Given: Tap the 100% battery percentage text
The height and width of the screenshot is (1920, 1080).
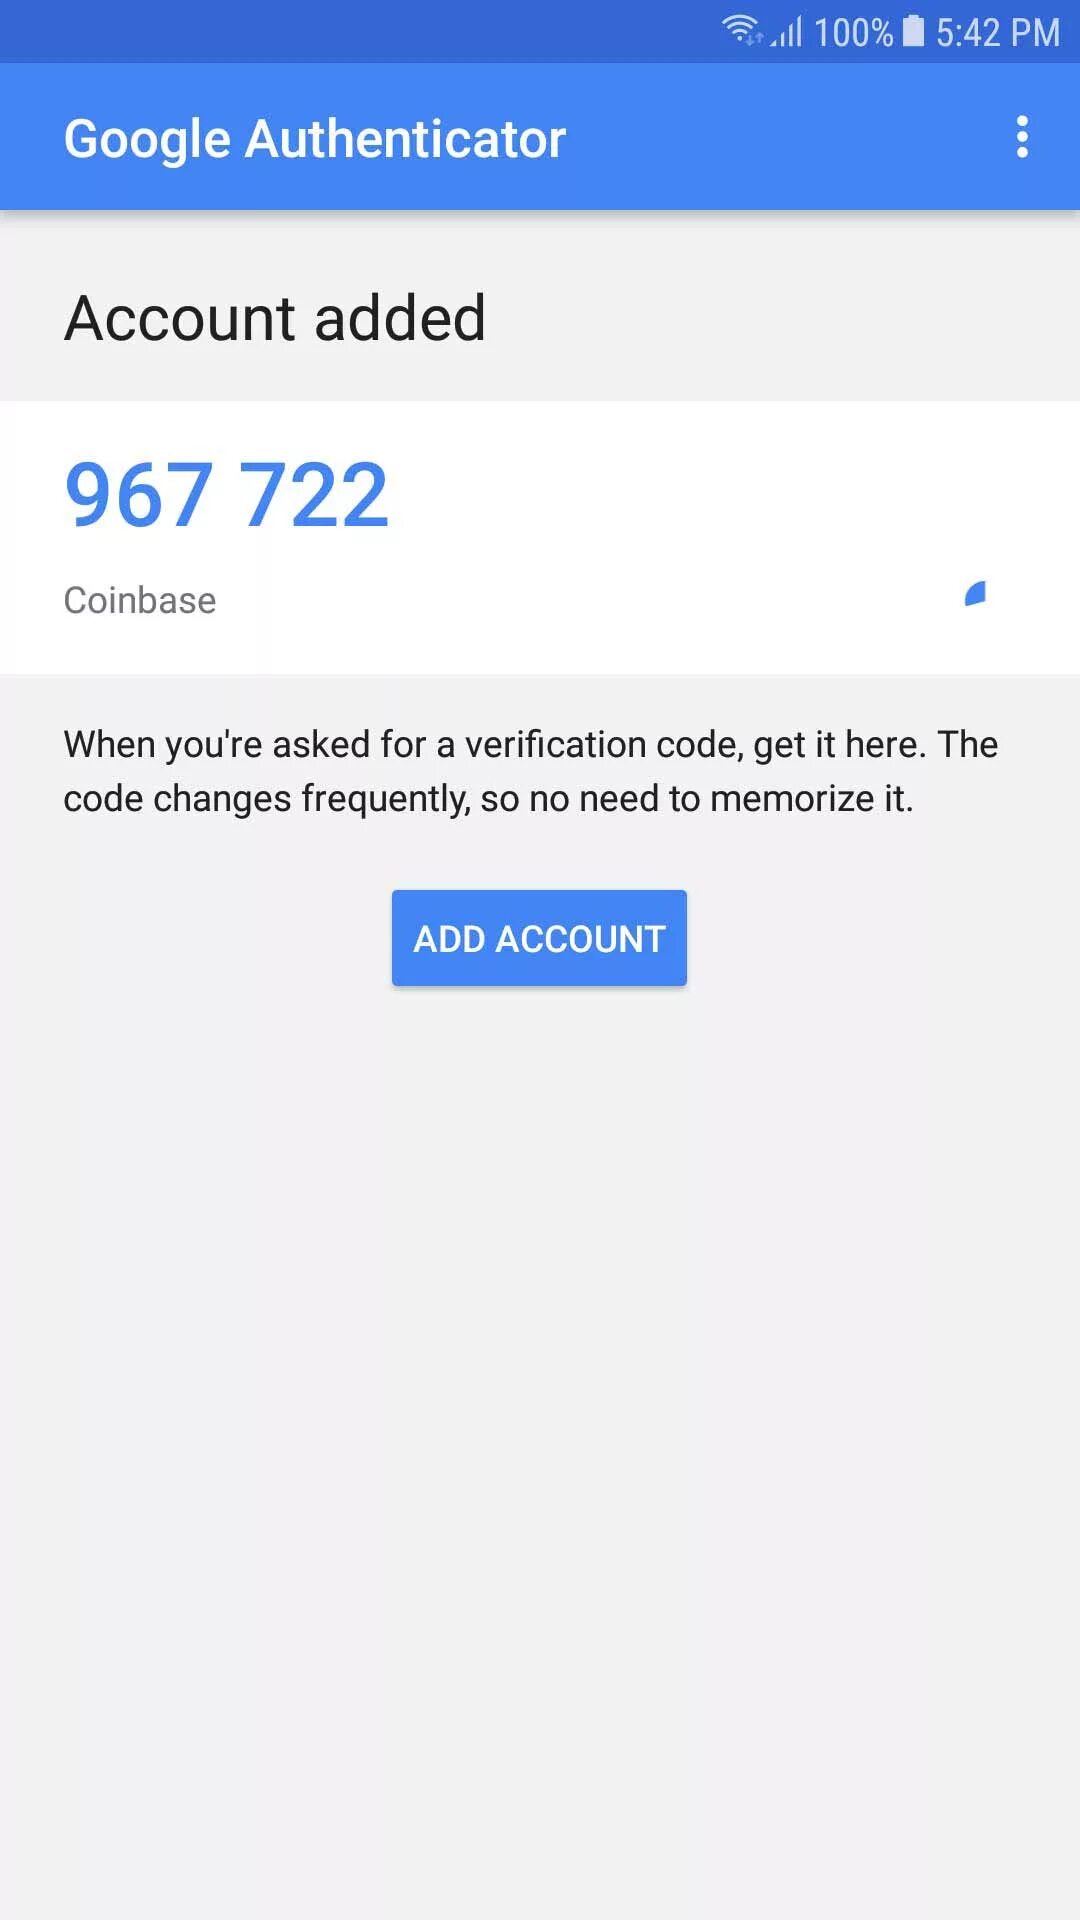Looking at the screenshot, I should (x=853, y=32).
